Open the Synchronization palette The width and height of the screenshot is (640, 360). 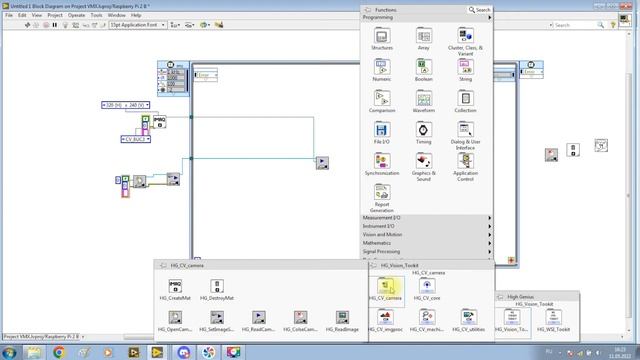[382, 161]
